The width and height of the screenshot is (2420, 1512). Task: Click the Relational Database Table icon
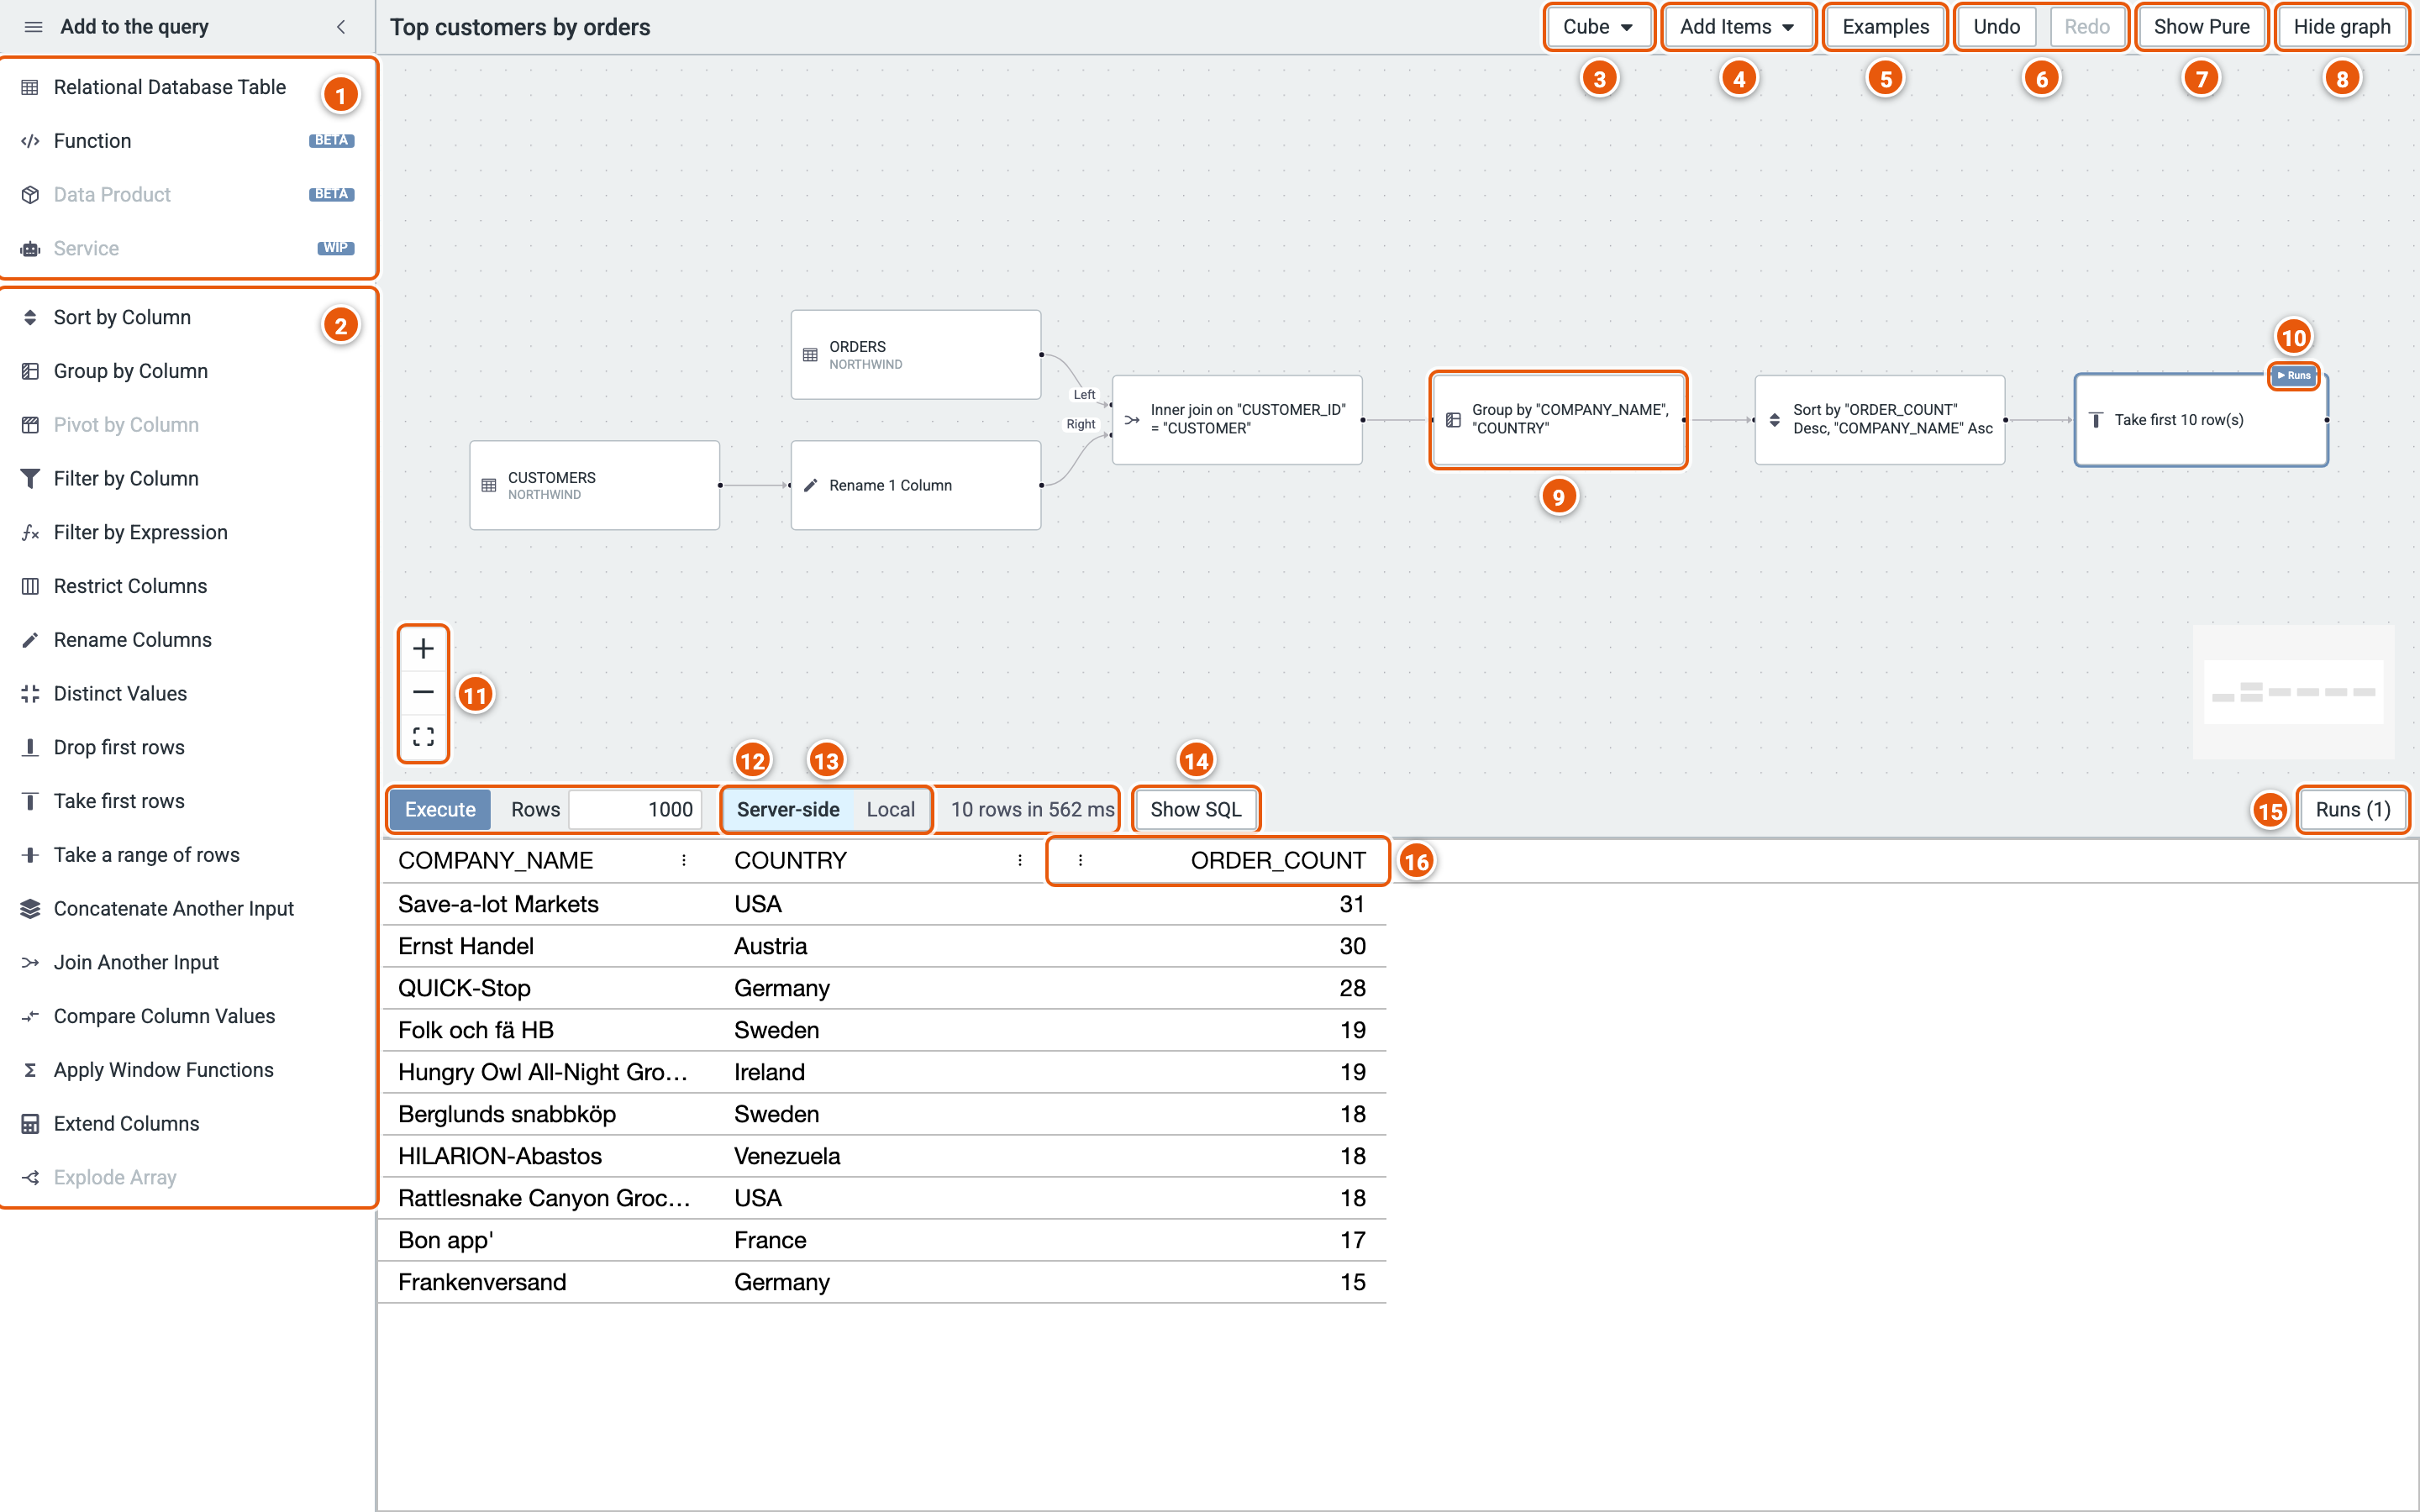(x=30, y=87)
